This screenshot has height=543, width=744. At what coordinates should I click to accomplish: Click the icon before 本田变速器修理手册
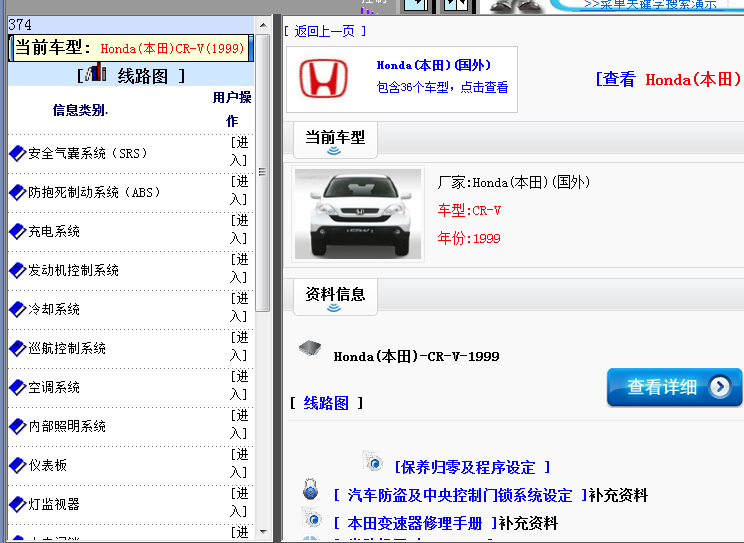[x=313, y=518]
